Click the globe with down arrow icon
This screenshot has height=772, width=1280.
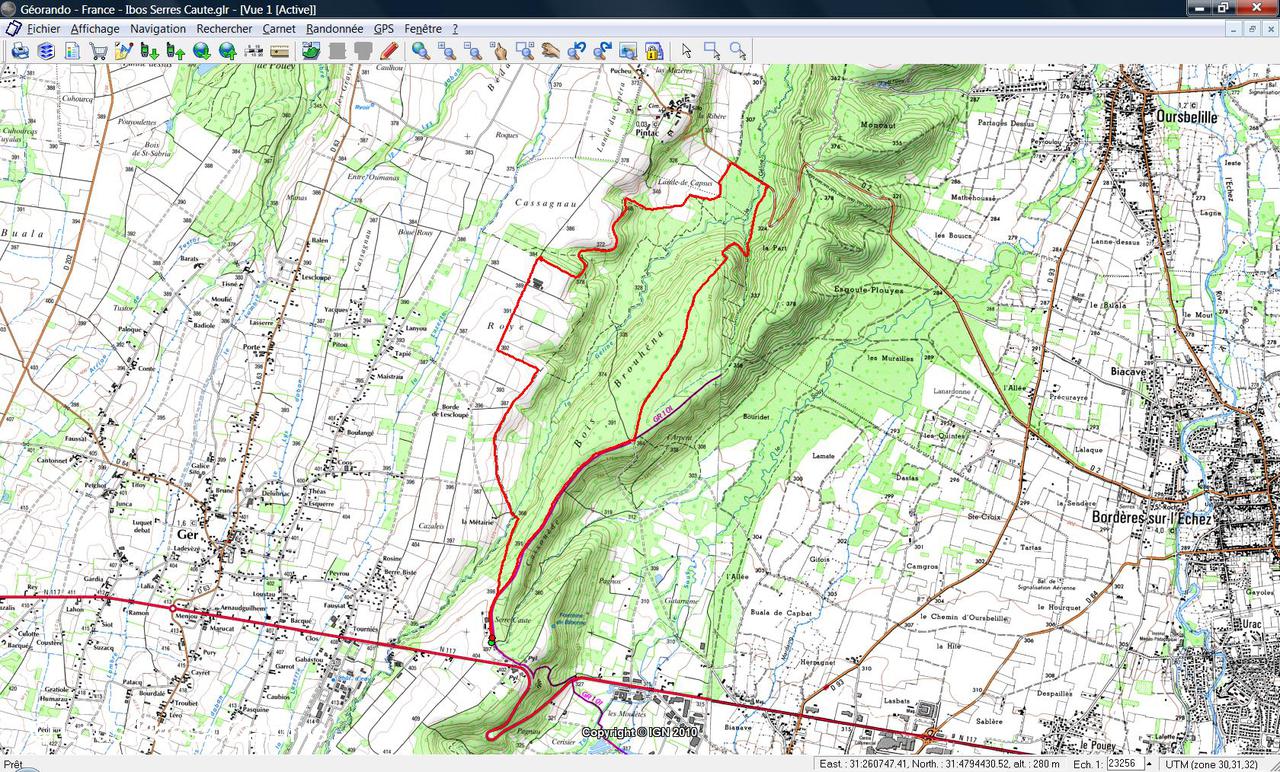tap(201, 50)
